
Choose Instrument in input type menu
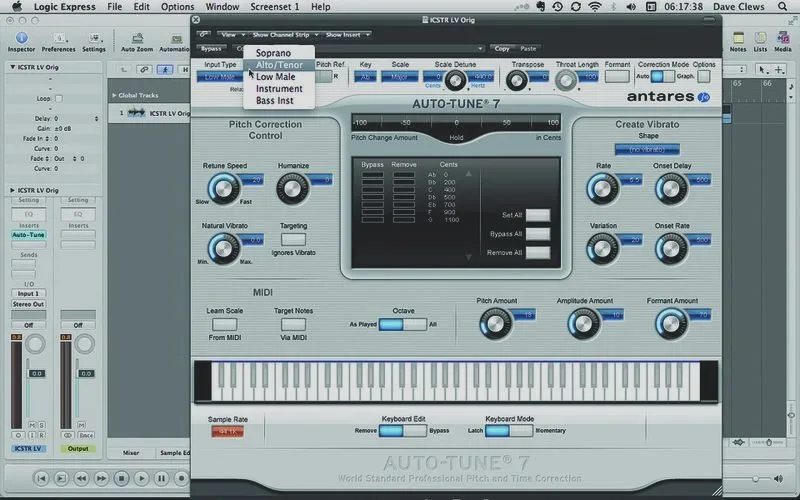point(279,89)
